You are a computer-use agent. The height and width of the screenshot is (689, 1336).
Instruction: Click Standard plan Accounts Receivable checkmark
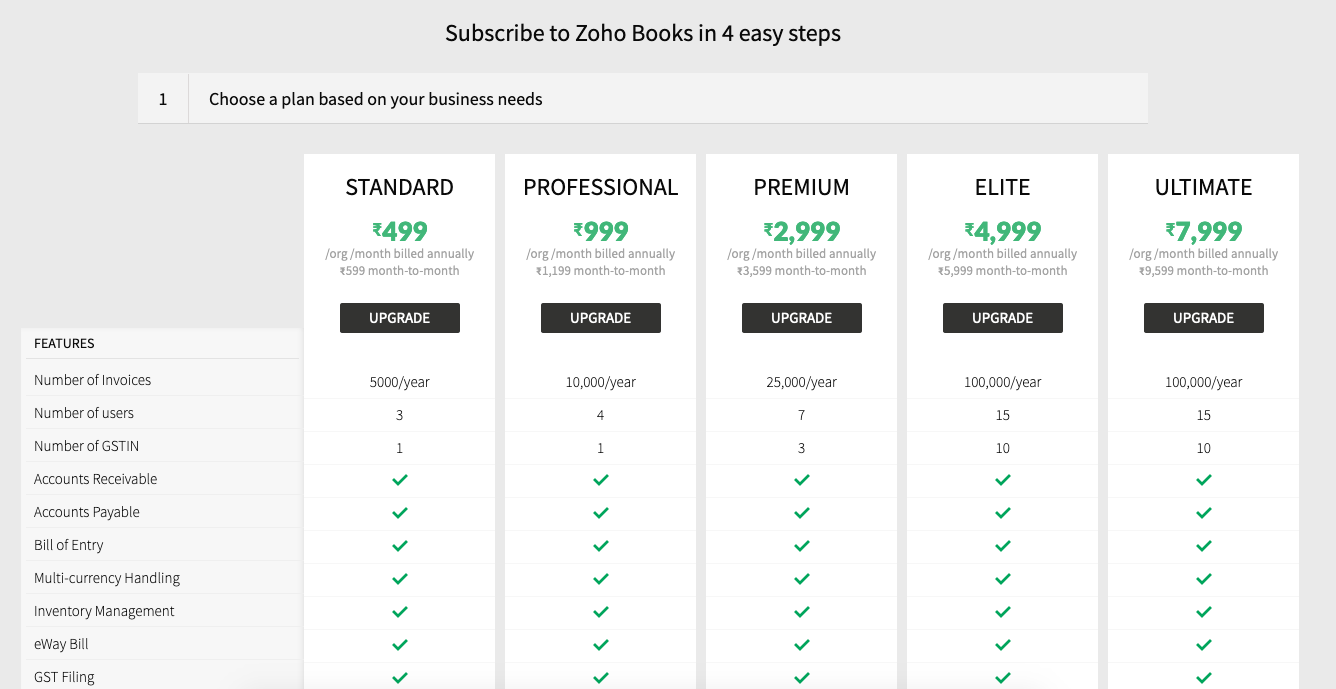pyautogui.click(x=400, y=480)
